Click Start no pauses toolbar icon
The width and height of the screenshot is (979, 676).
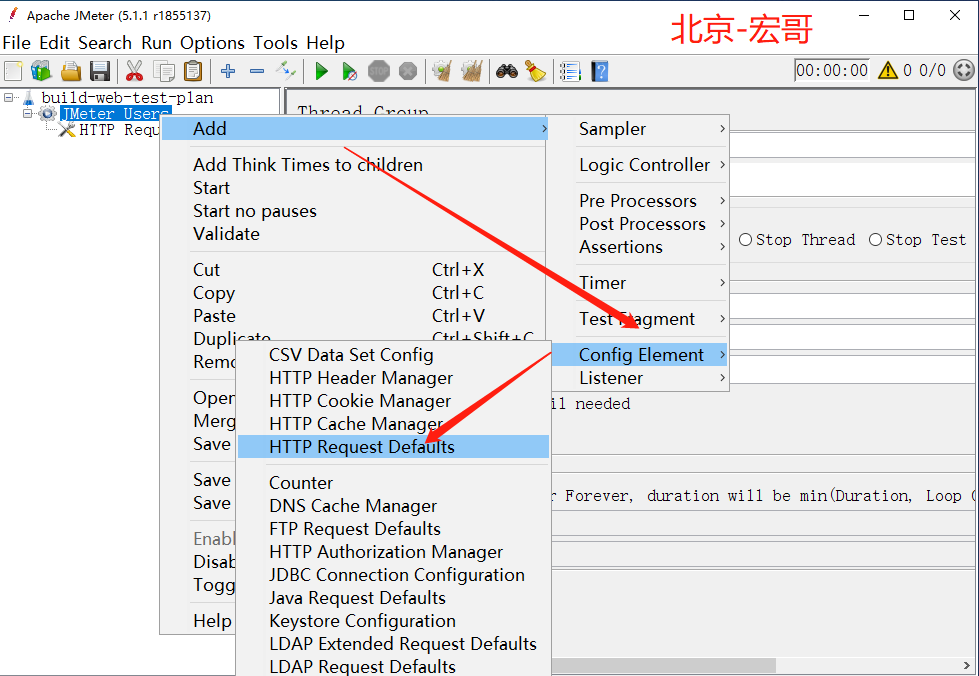tap(350, 71)
